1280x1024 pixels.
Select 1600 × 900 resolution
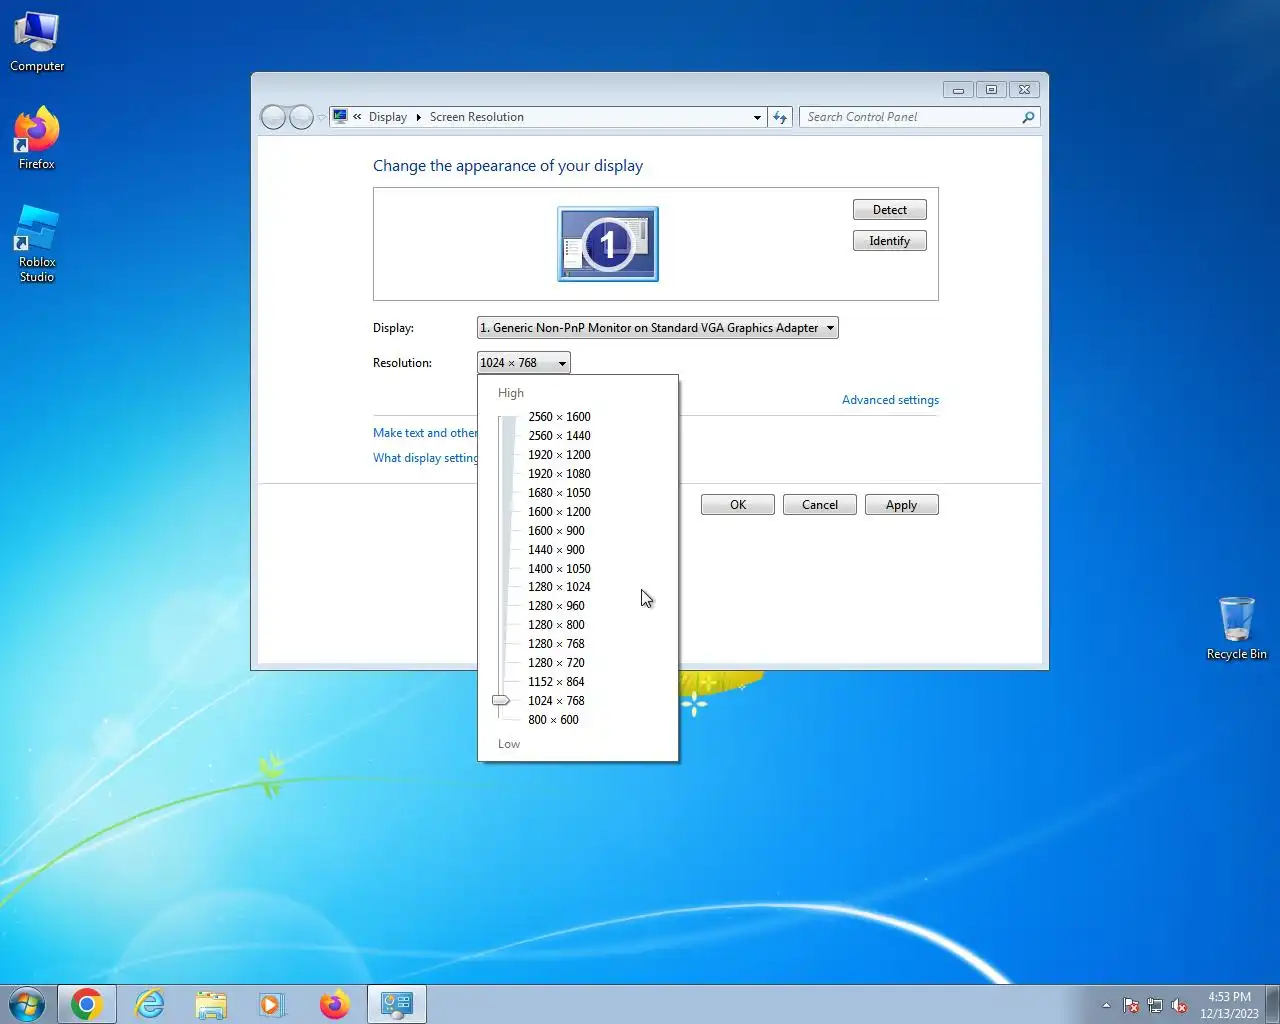click(556, 531)
